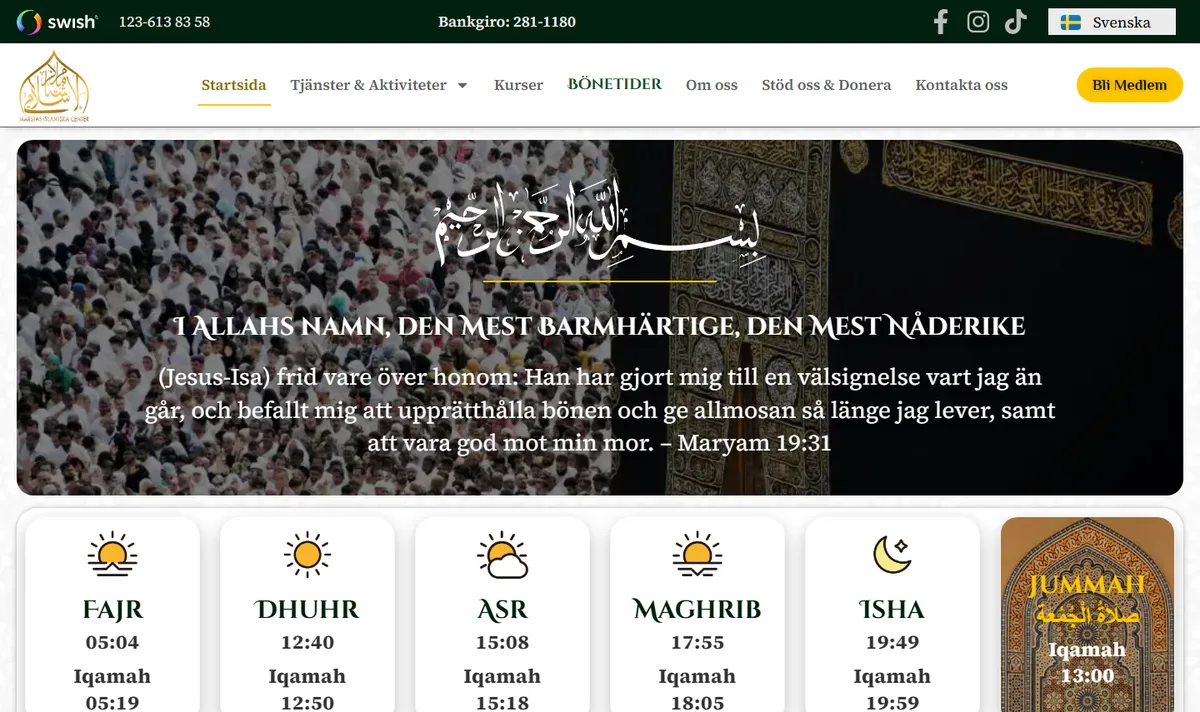Go to Startsida menu item
1200x712 pixels.
(234, 85)
